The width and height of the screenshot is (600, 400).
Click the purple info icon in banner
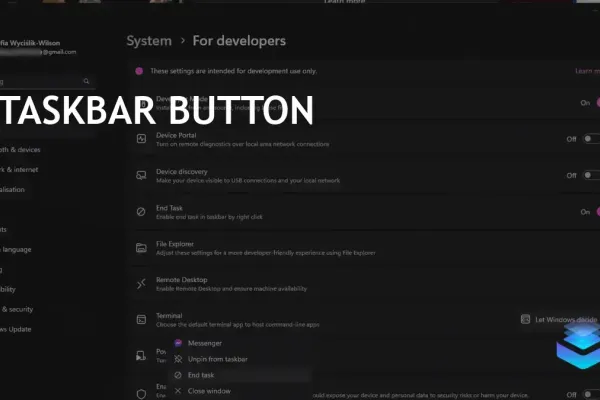click(x=139, y=71)
